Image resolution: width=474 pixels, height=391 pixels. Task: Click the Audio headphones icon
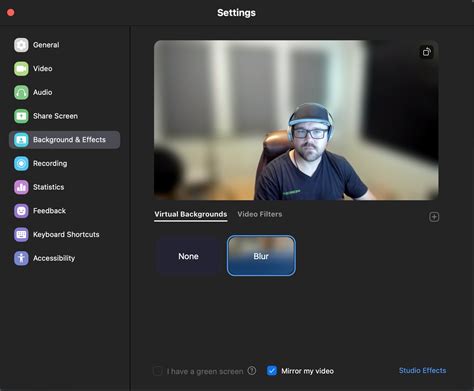(x=21, y=92)
